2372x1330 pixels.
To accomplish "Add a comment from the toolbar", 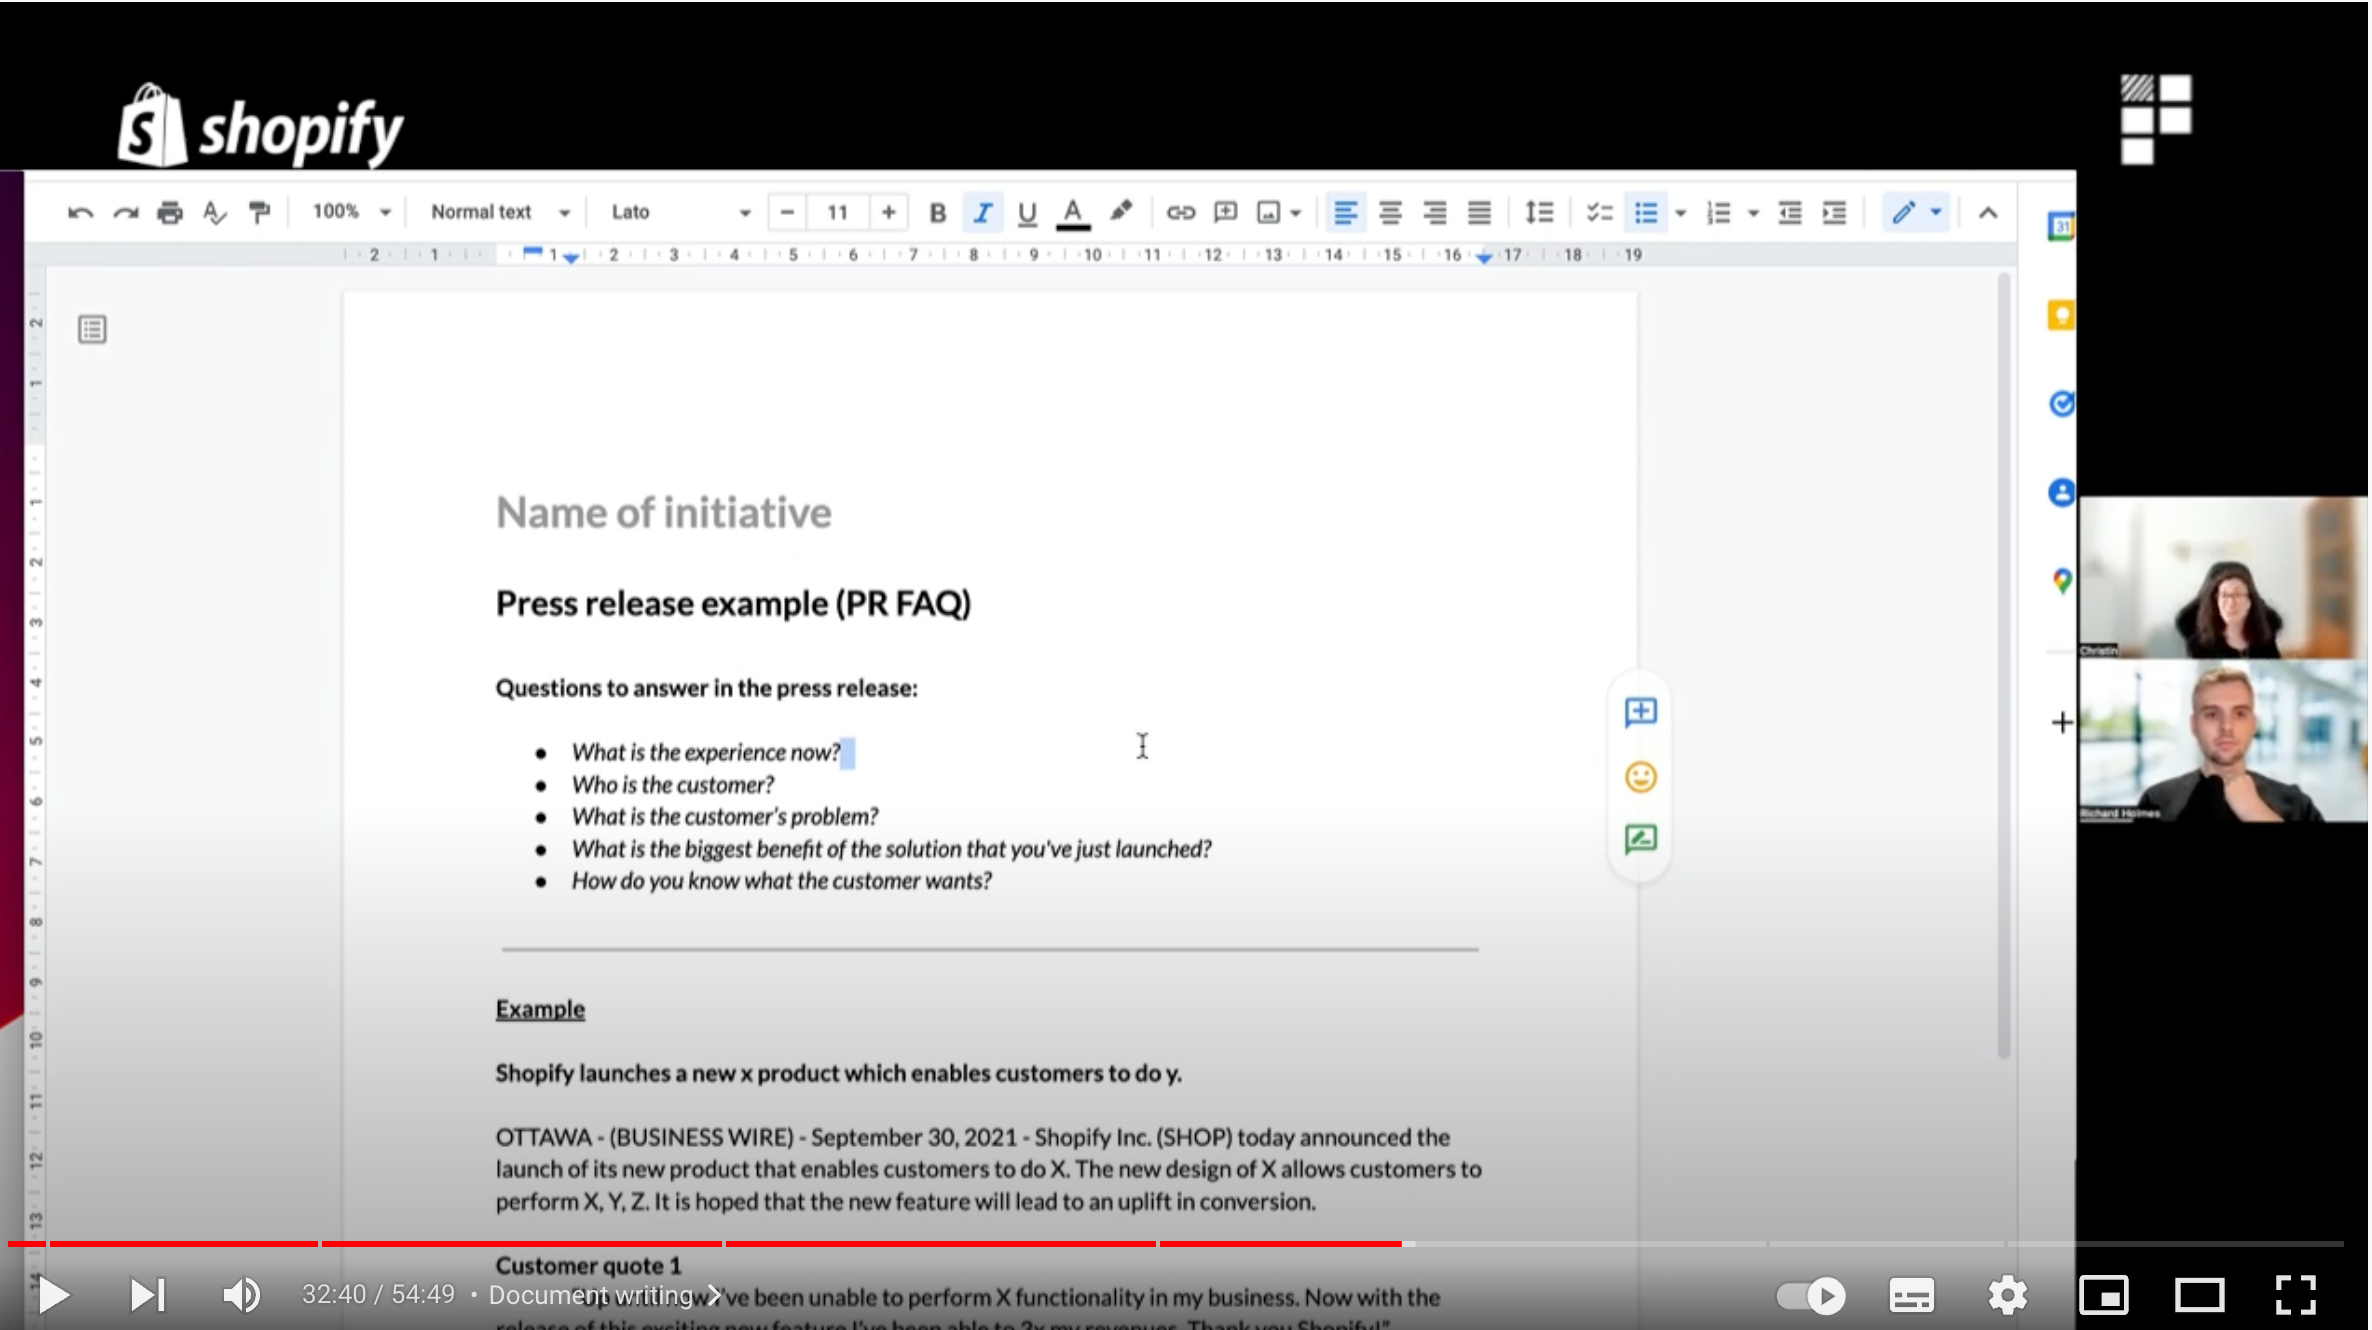I will 1225,212.
